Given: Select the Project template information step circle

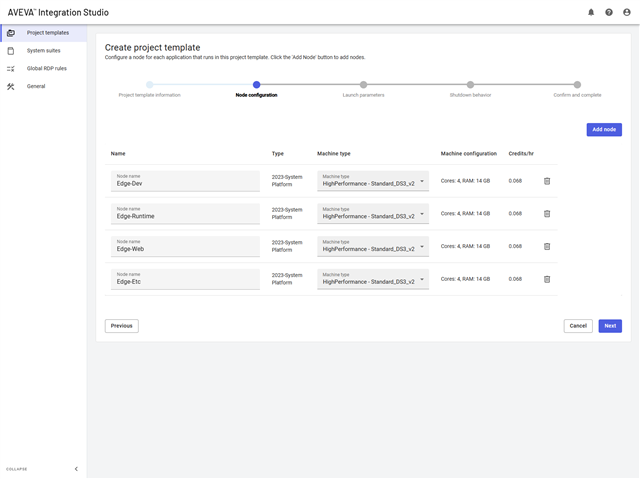Looking at the screenshot, I should tap(149, 85).
